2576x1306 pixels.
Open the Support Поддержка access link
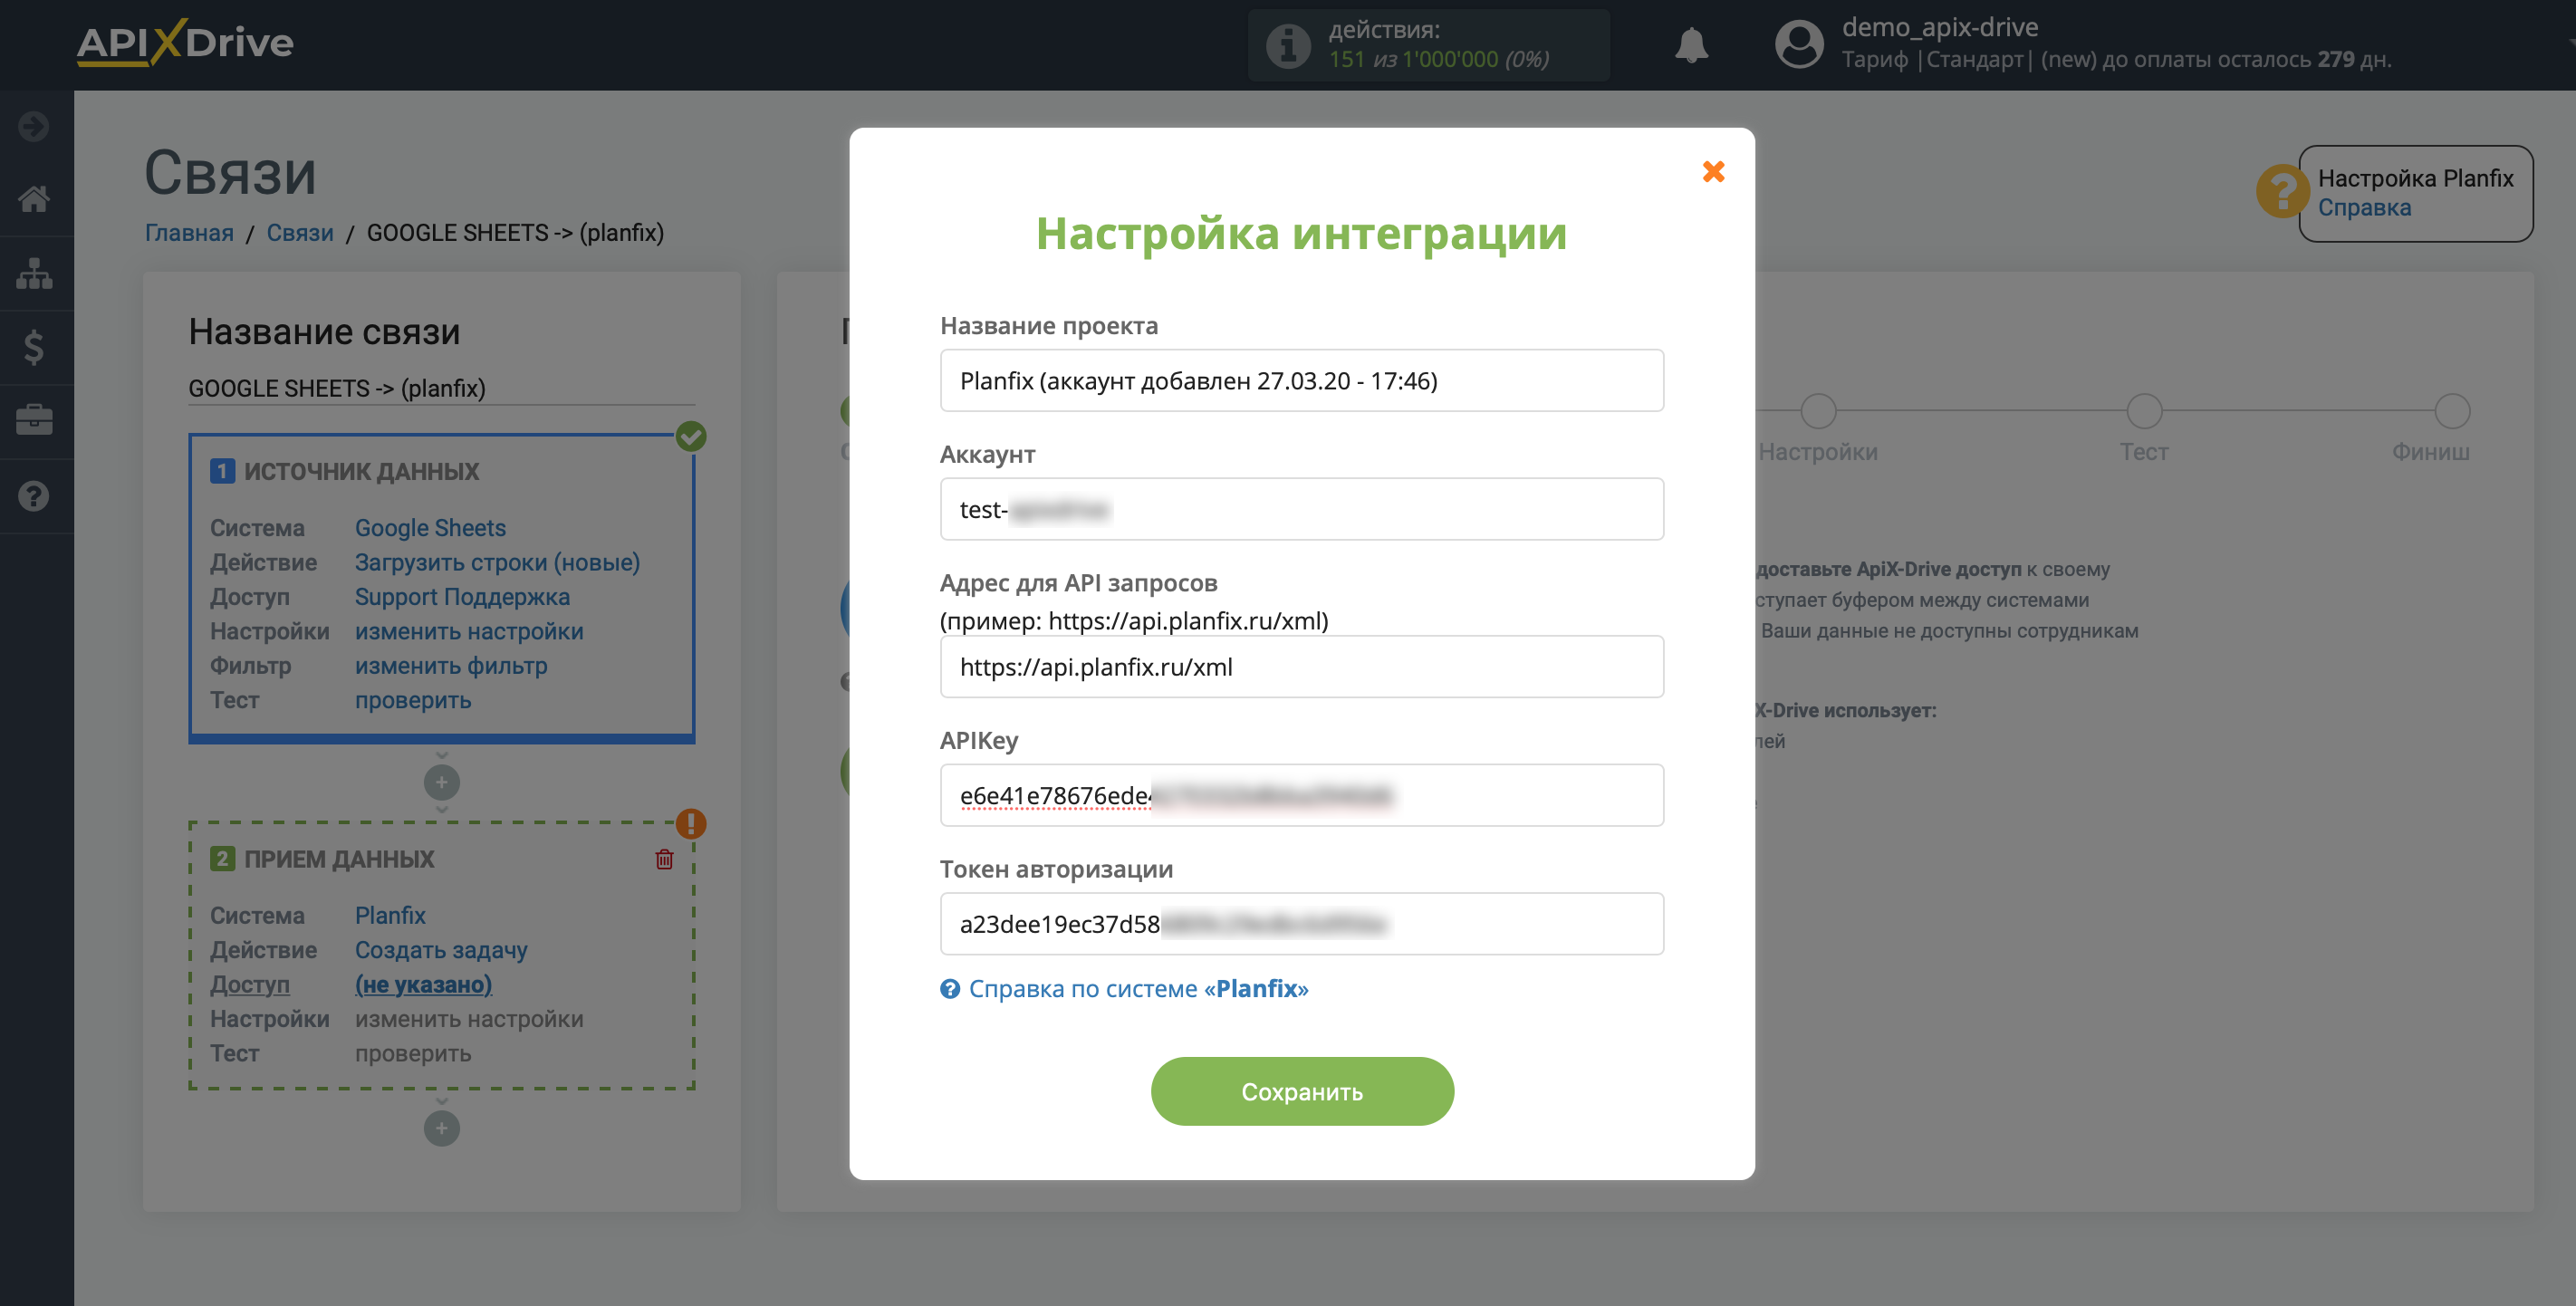(462, 596)
